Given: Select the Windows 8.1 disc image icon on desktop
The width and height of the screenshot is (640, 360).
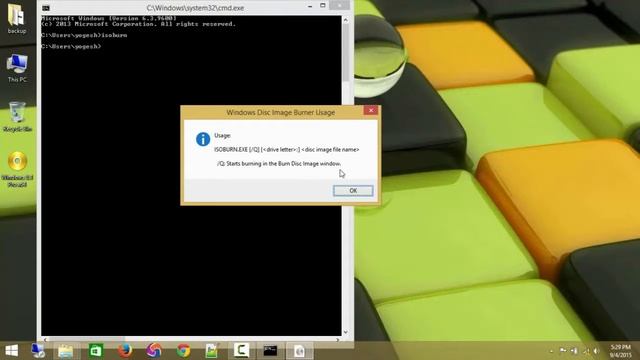Looking at the screenshot, I should (17, 169).
